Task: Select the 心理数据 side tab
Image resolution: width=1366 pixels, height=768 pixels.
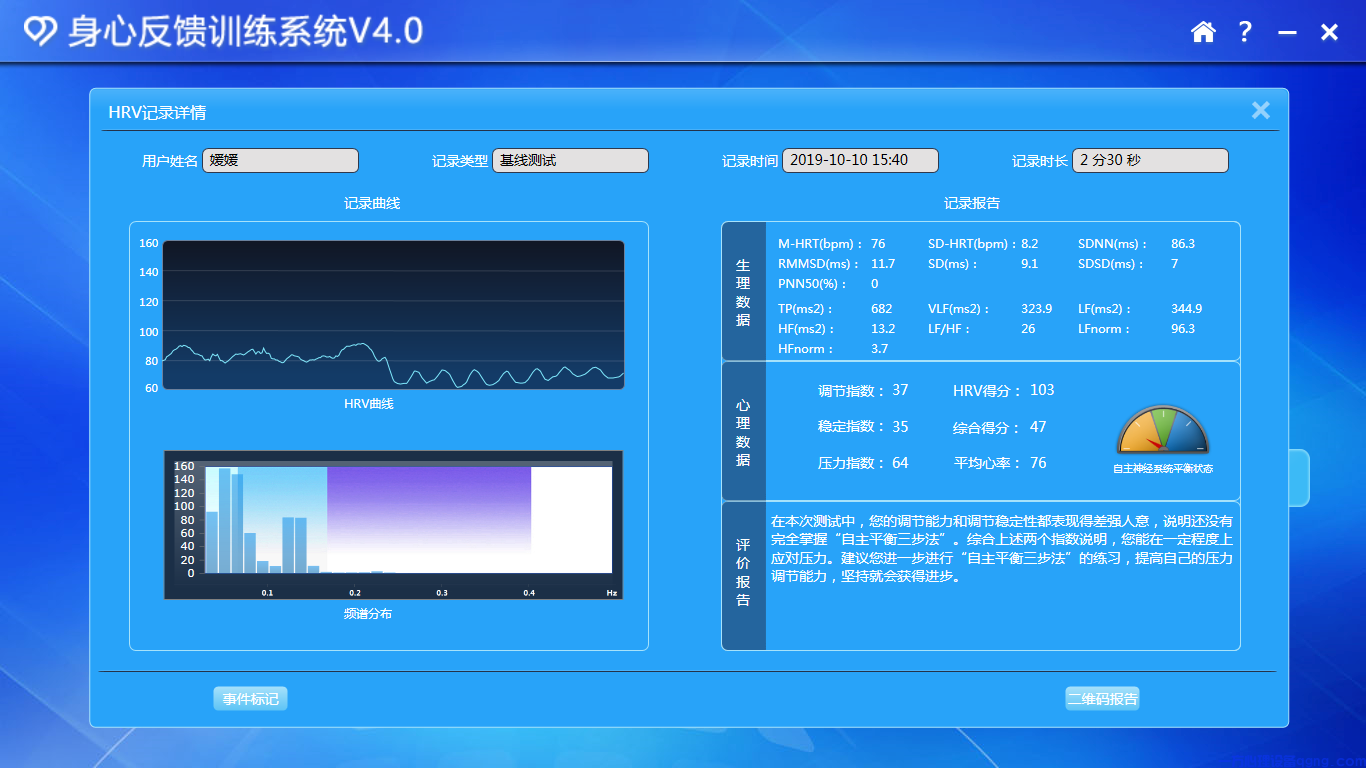Action: pos(743,432)
